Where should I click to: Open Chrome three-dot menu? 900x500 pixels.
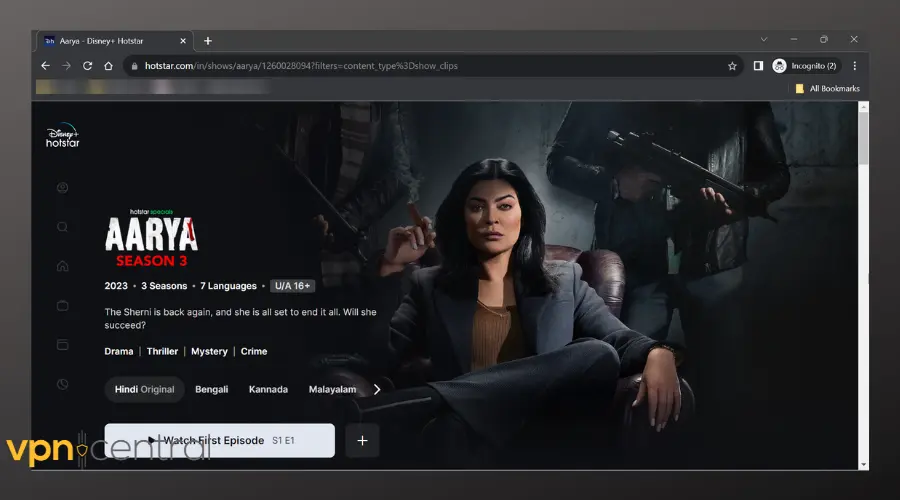854,66
